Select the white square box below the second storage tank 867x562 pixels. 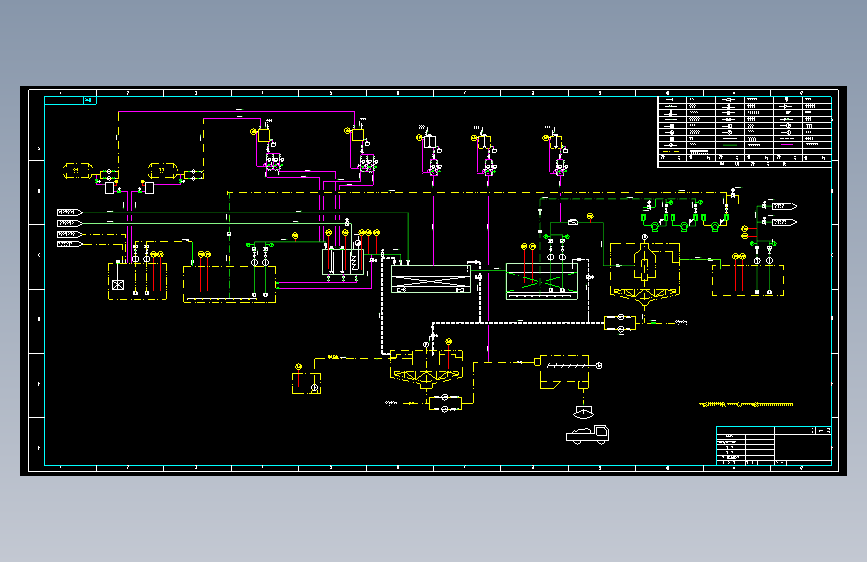(x=149, y=188)
